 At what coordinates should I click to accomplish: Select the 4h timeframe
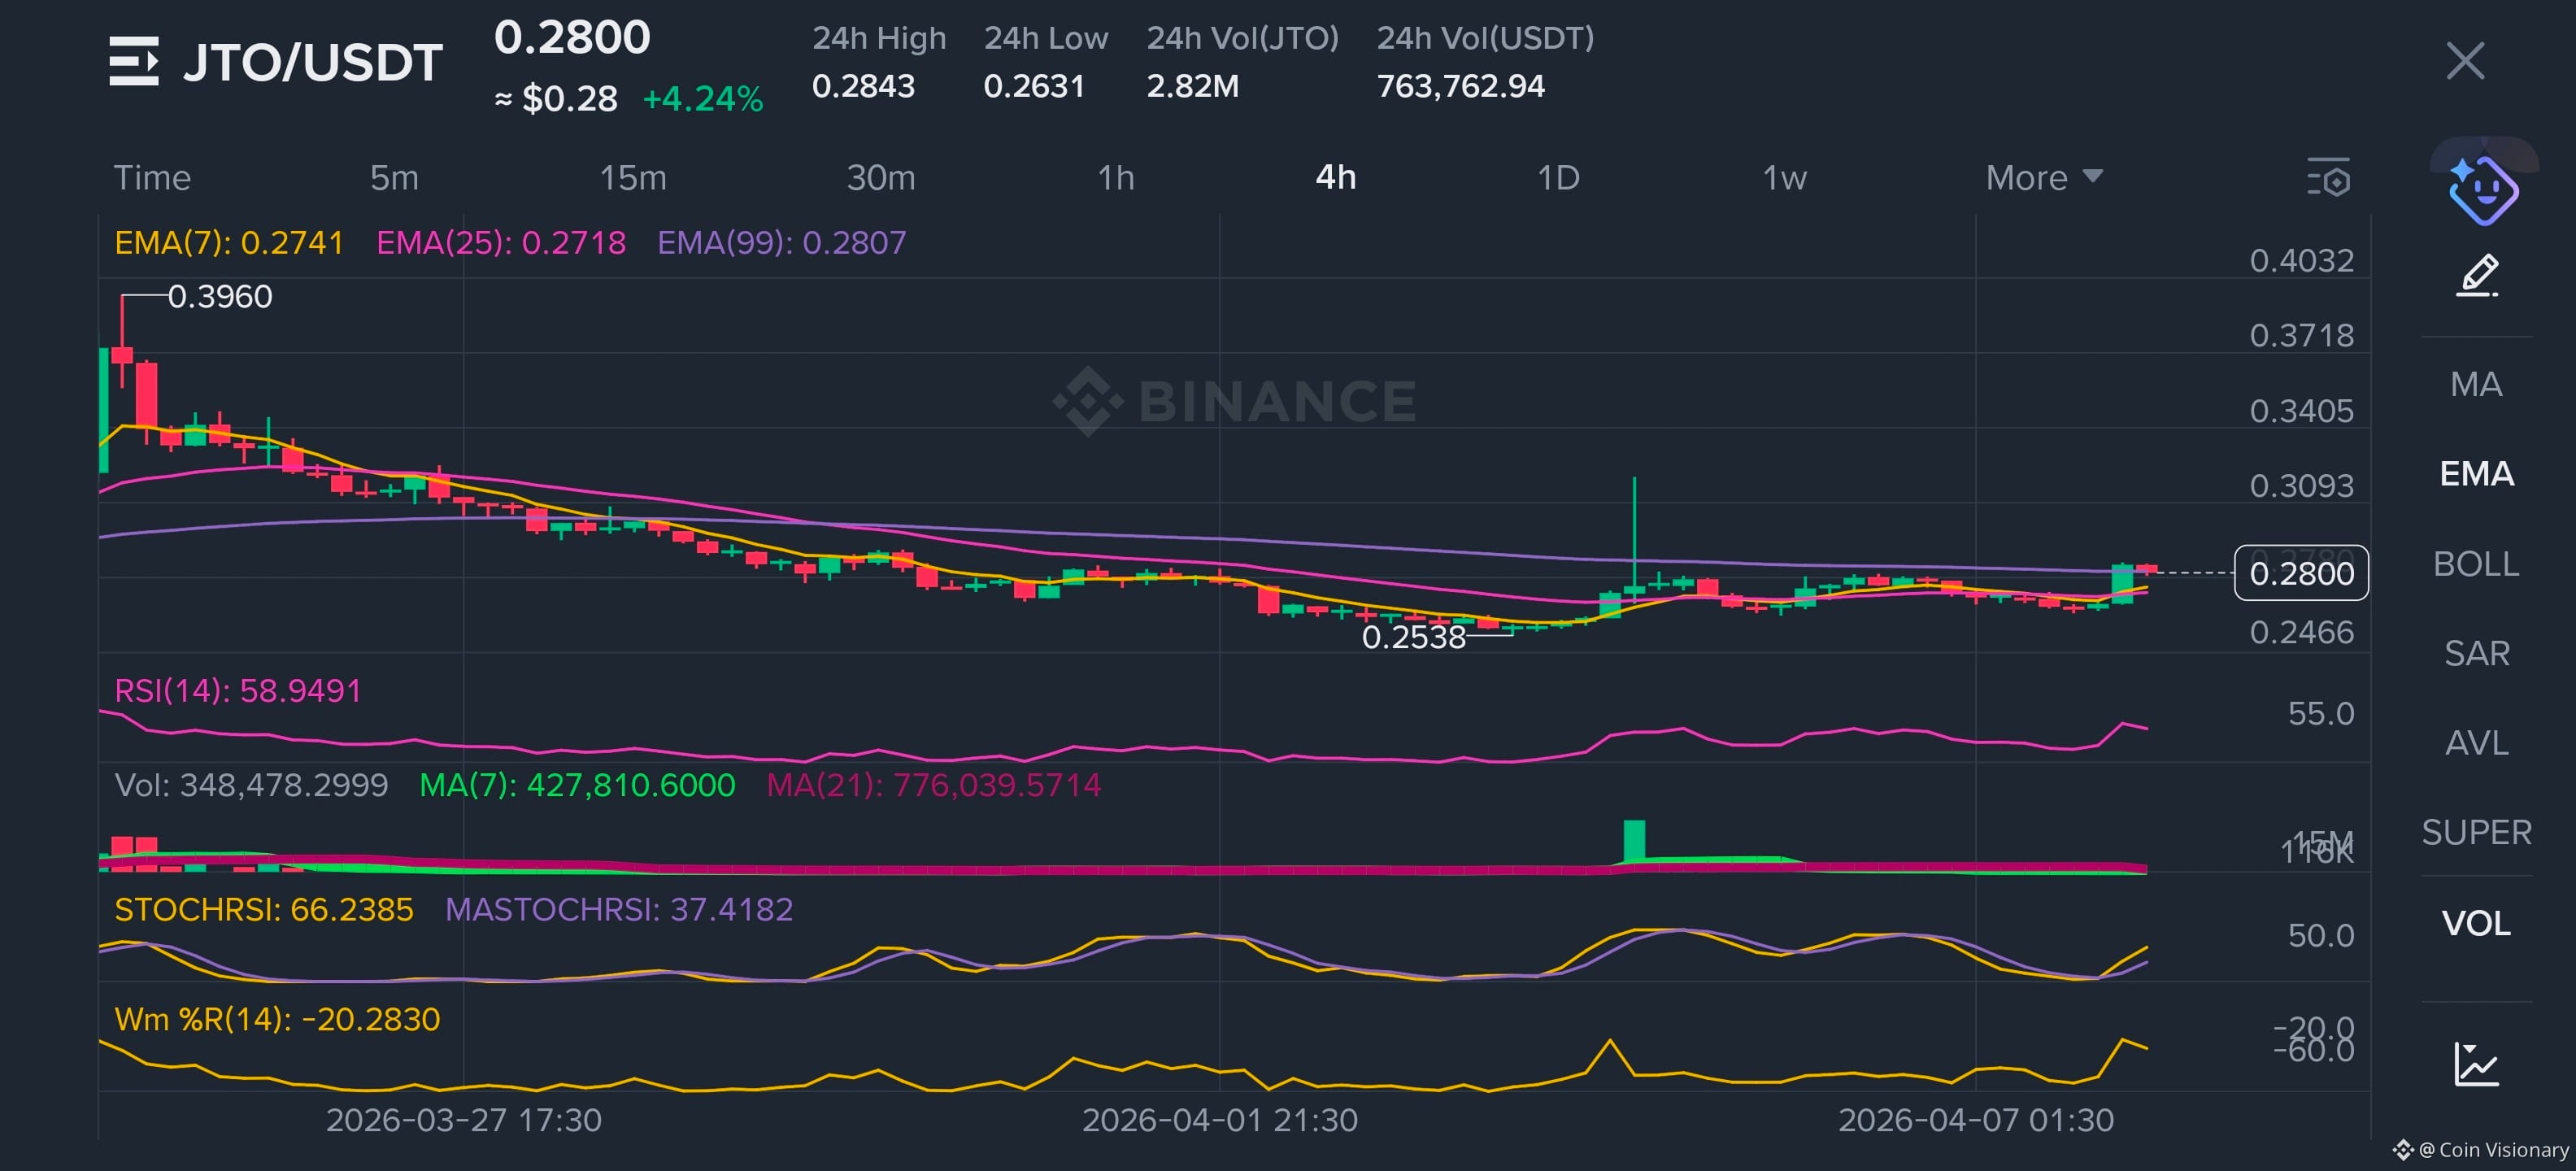1336,178
